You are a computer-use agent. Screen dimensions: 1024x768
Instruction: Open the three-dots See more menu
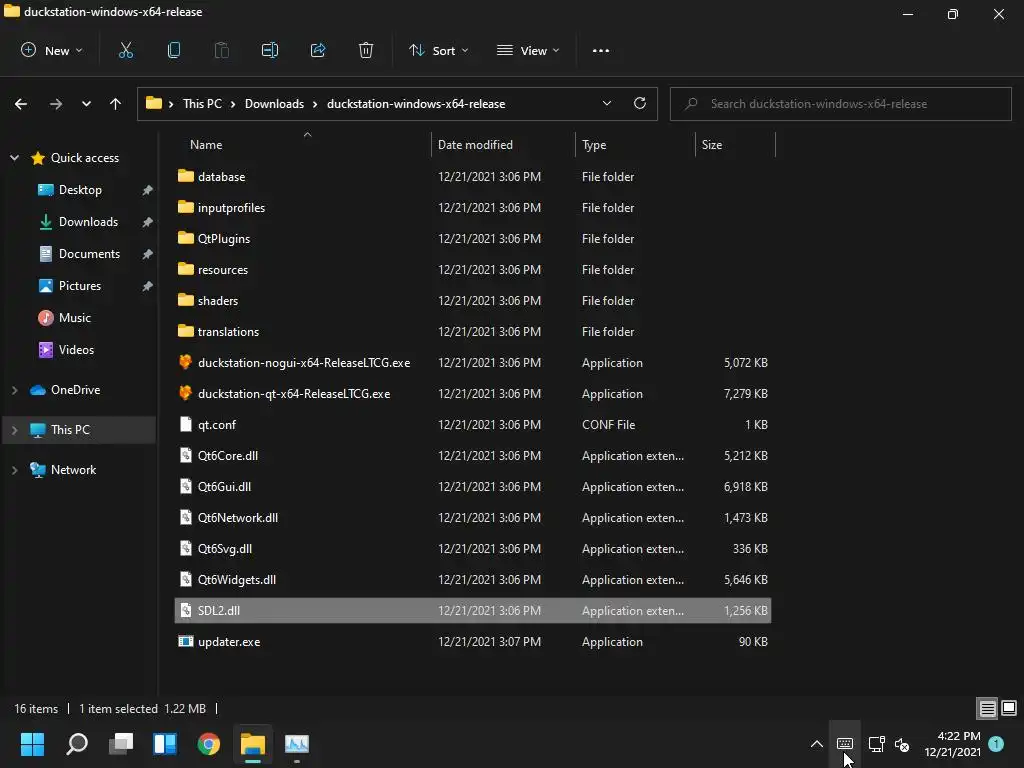click(x=600, y=50)
